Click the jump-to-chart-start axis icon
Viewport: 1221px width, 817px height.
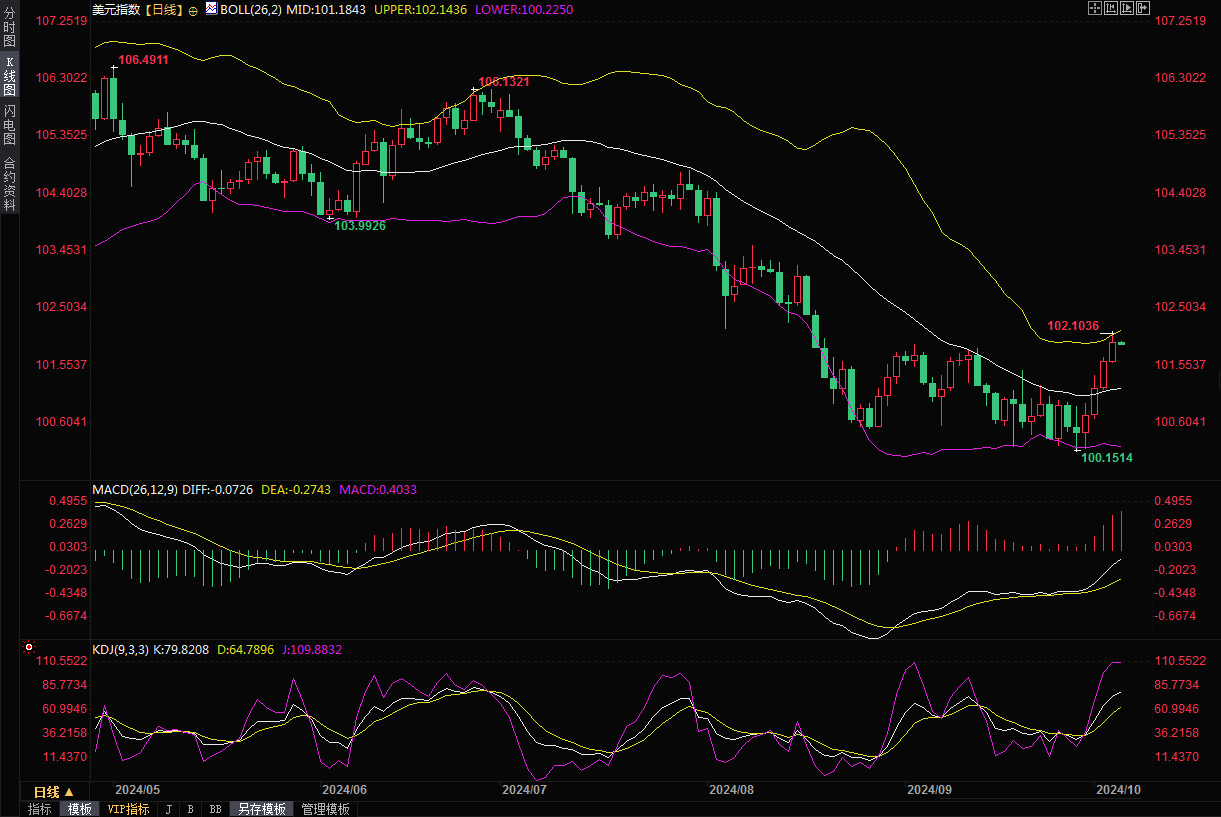1110,8
